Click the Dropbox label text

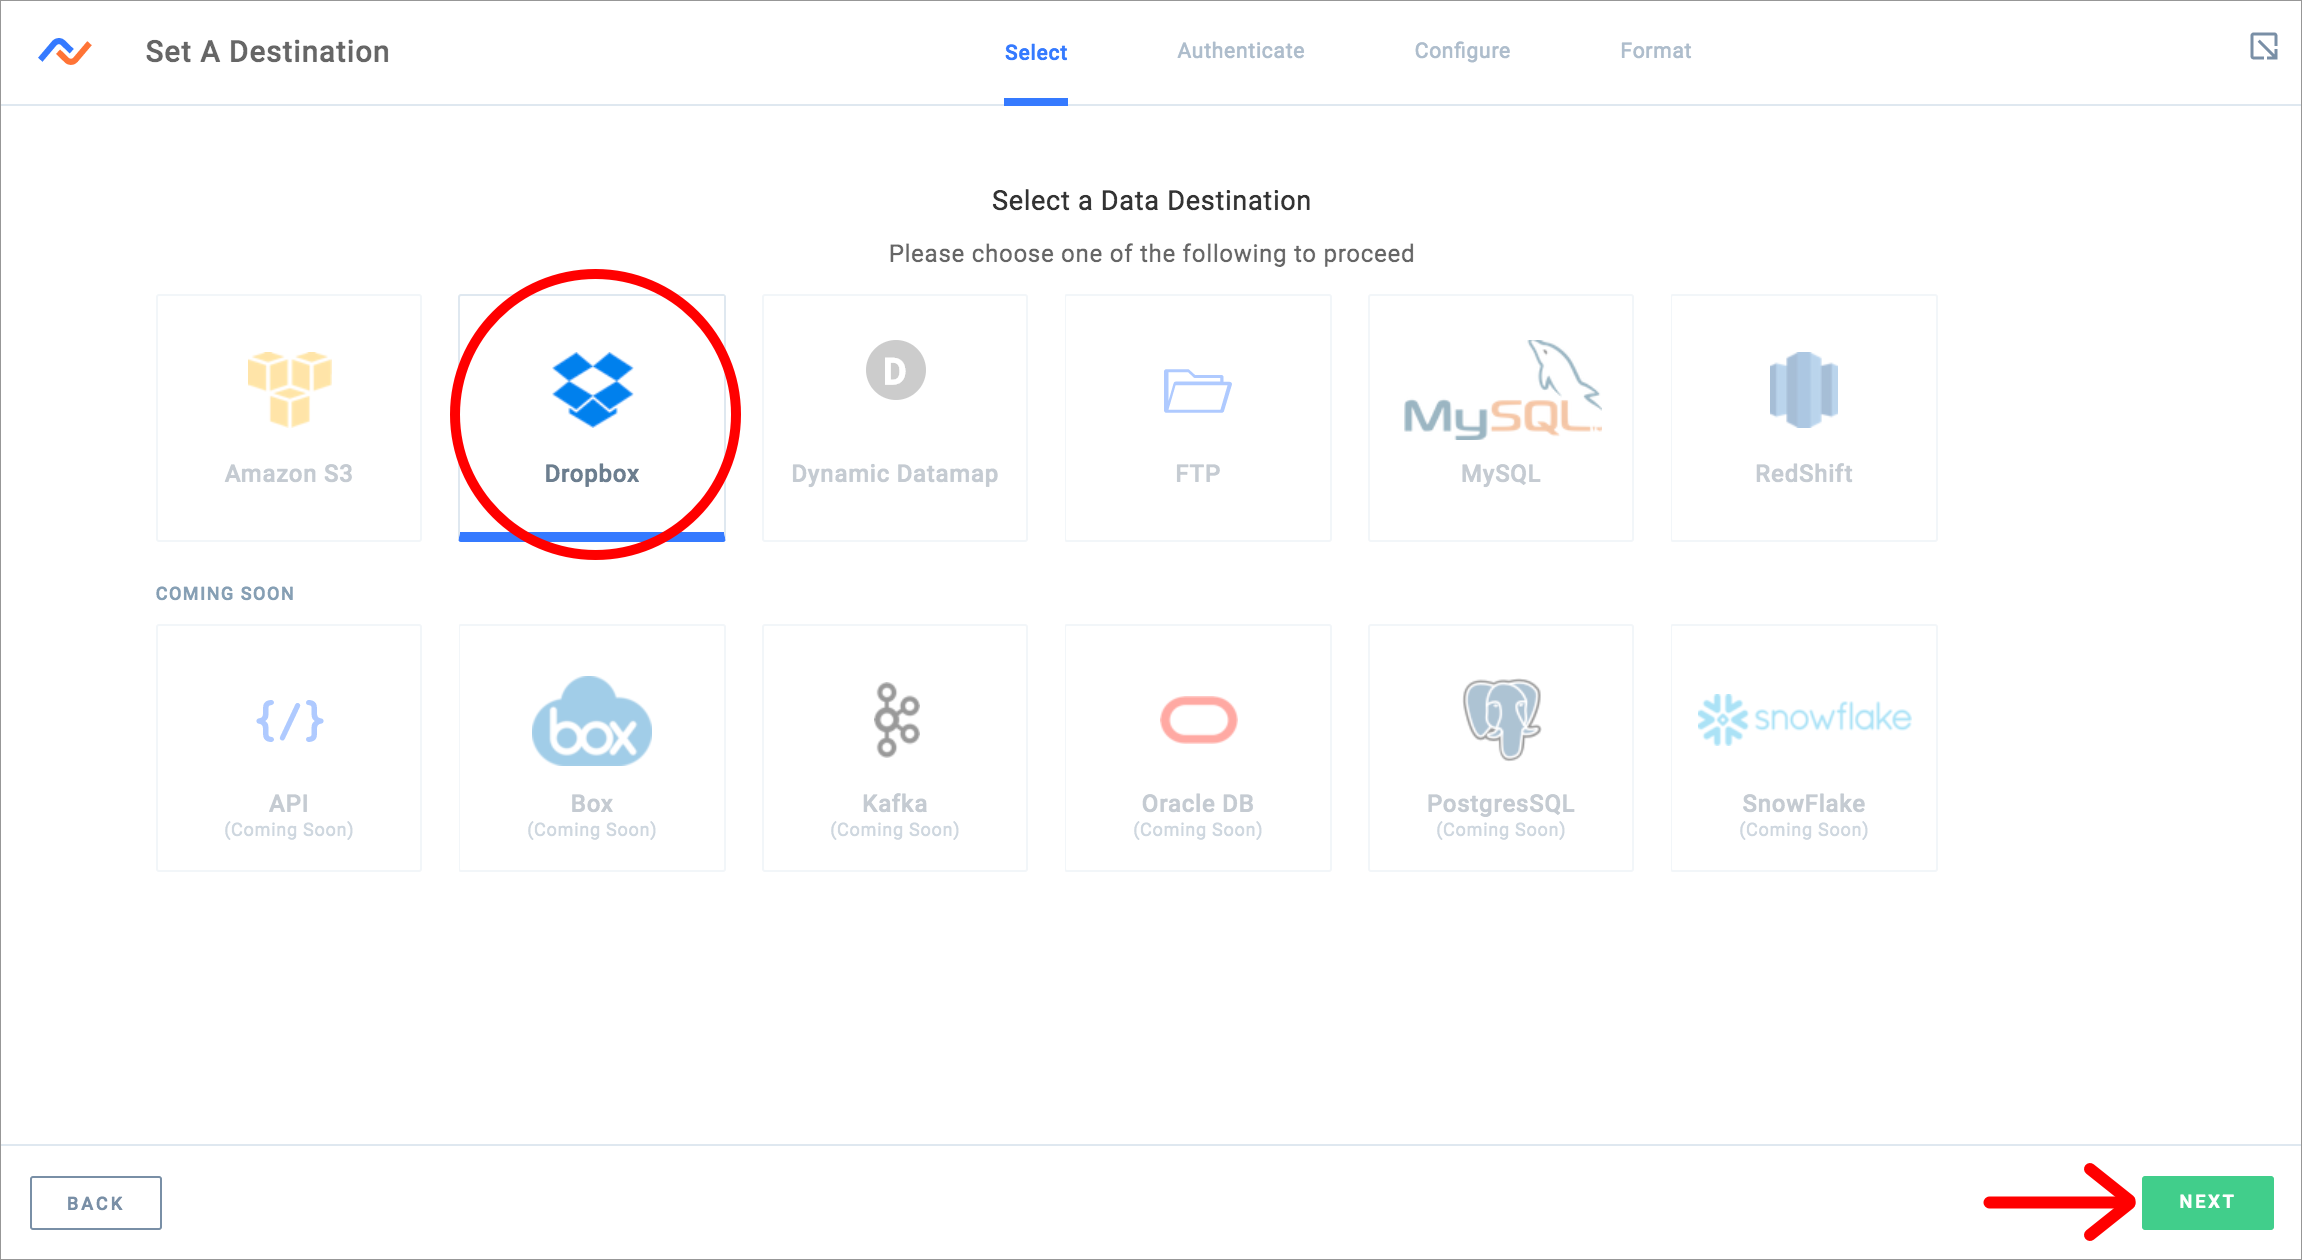tap(592, 474)
